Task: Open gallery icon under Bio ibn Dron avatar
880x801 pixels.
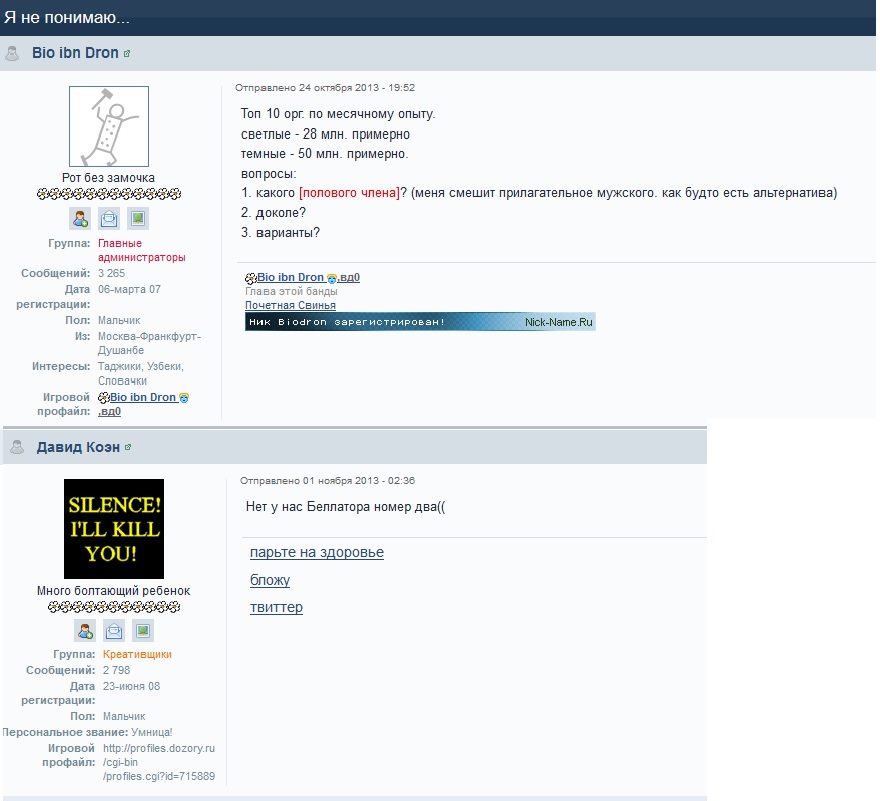Action: (x=138, y=218)
